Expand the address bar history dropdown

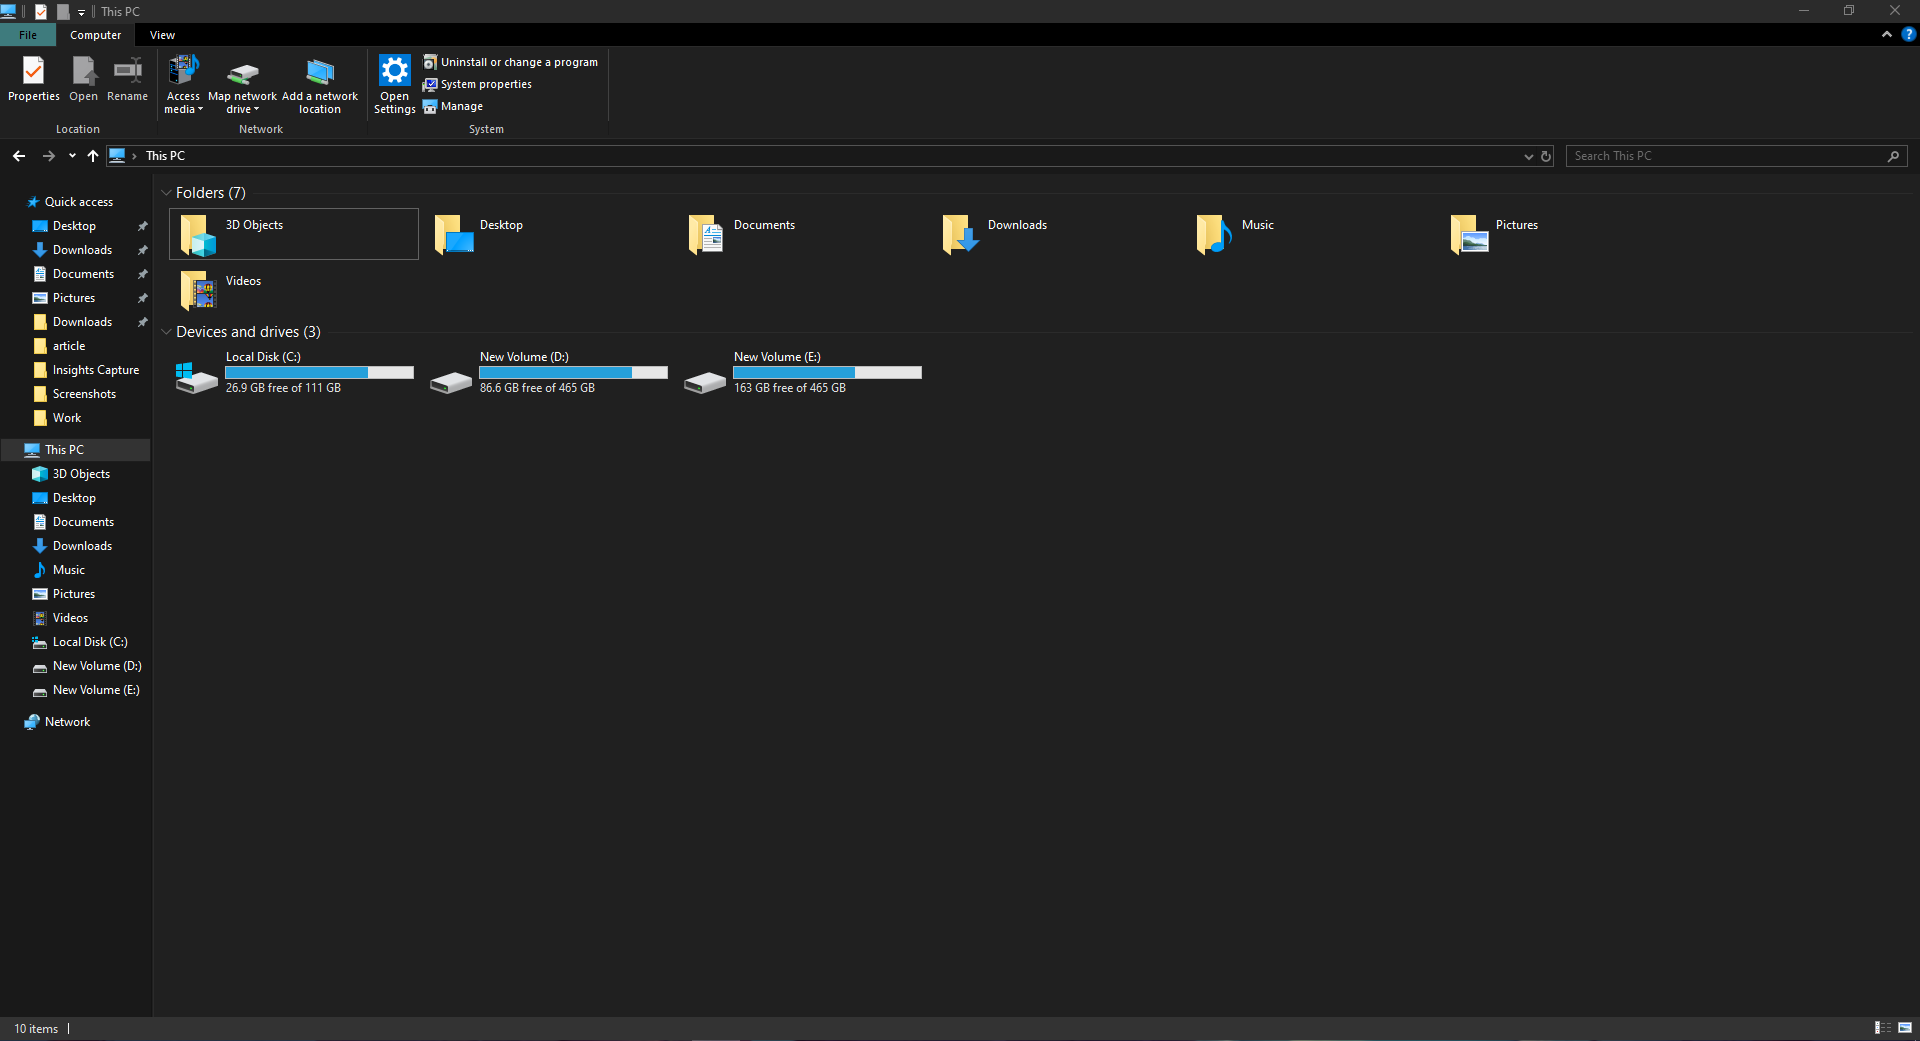[1528, 156]
